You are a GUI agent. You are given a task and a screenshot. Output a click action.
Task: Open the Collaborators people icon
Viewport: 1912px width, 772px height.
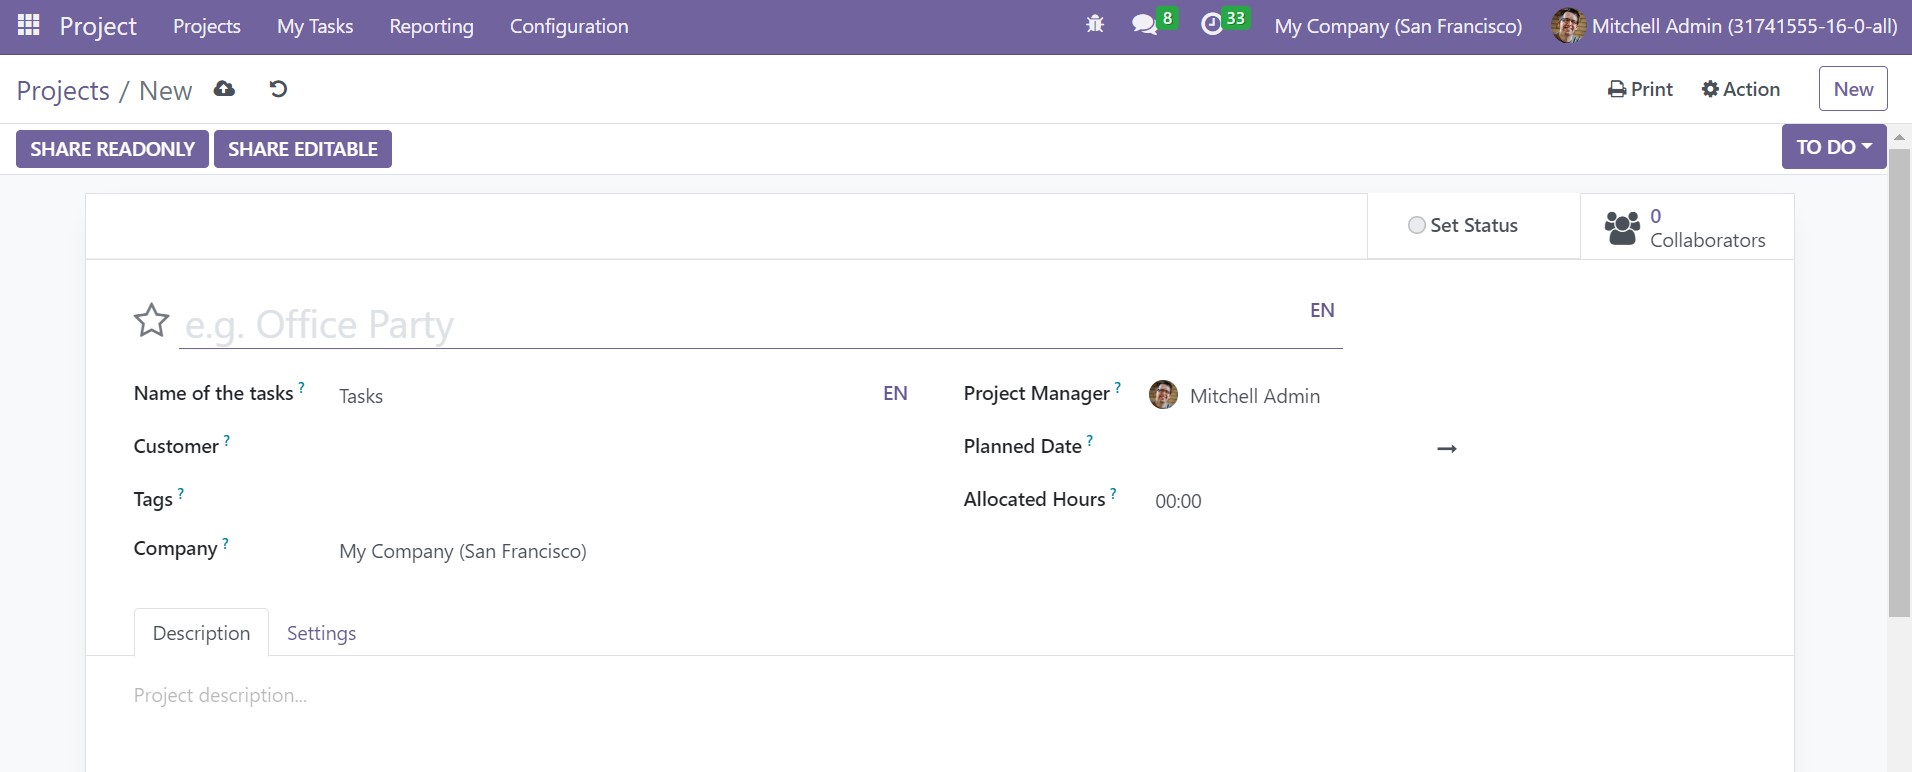(1622, 227)
